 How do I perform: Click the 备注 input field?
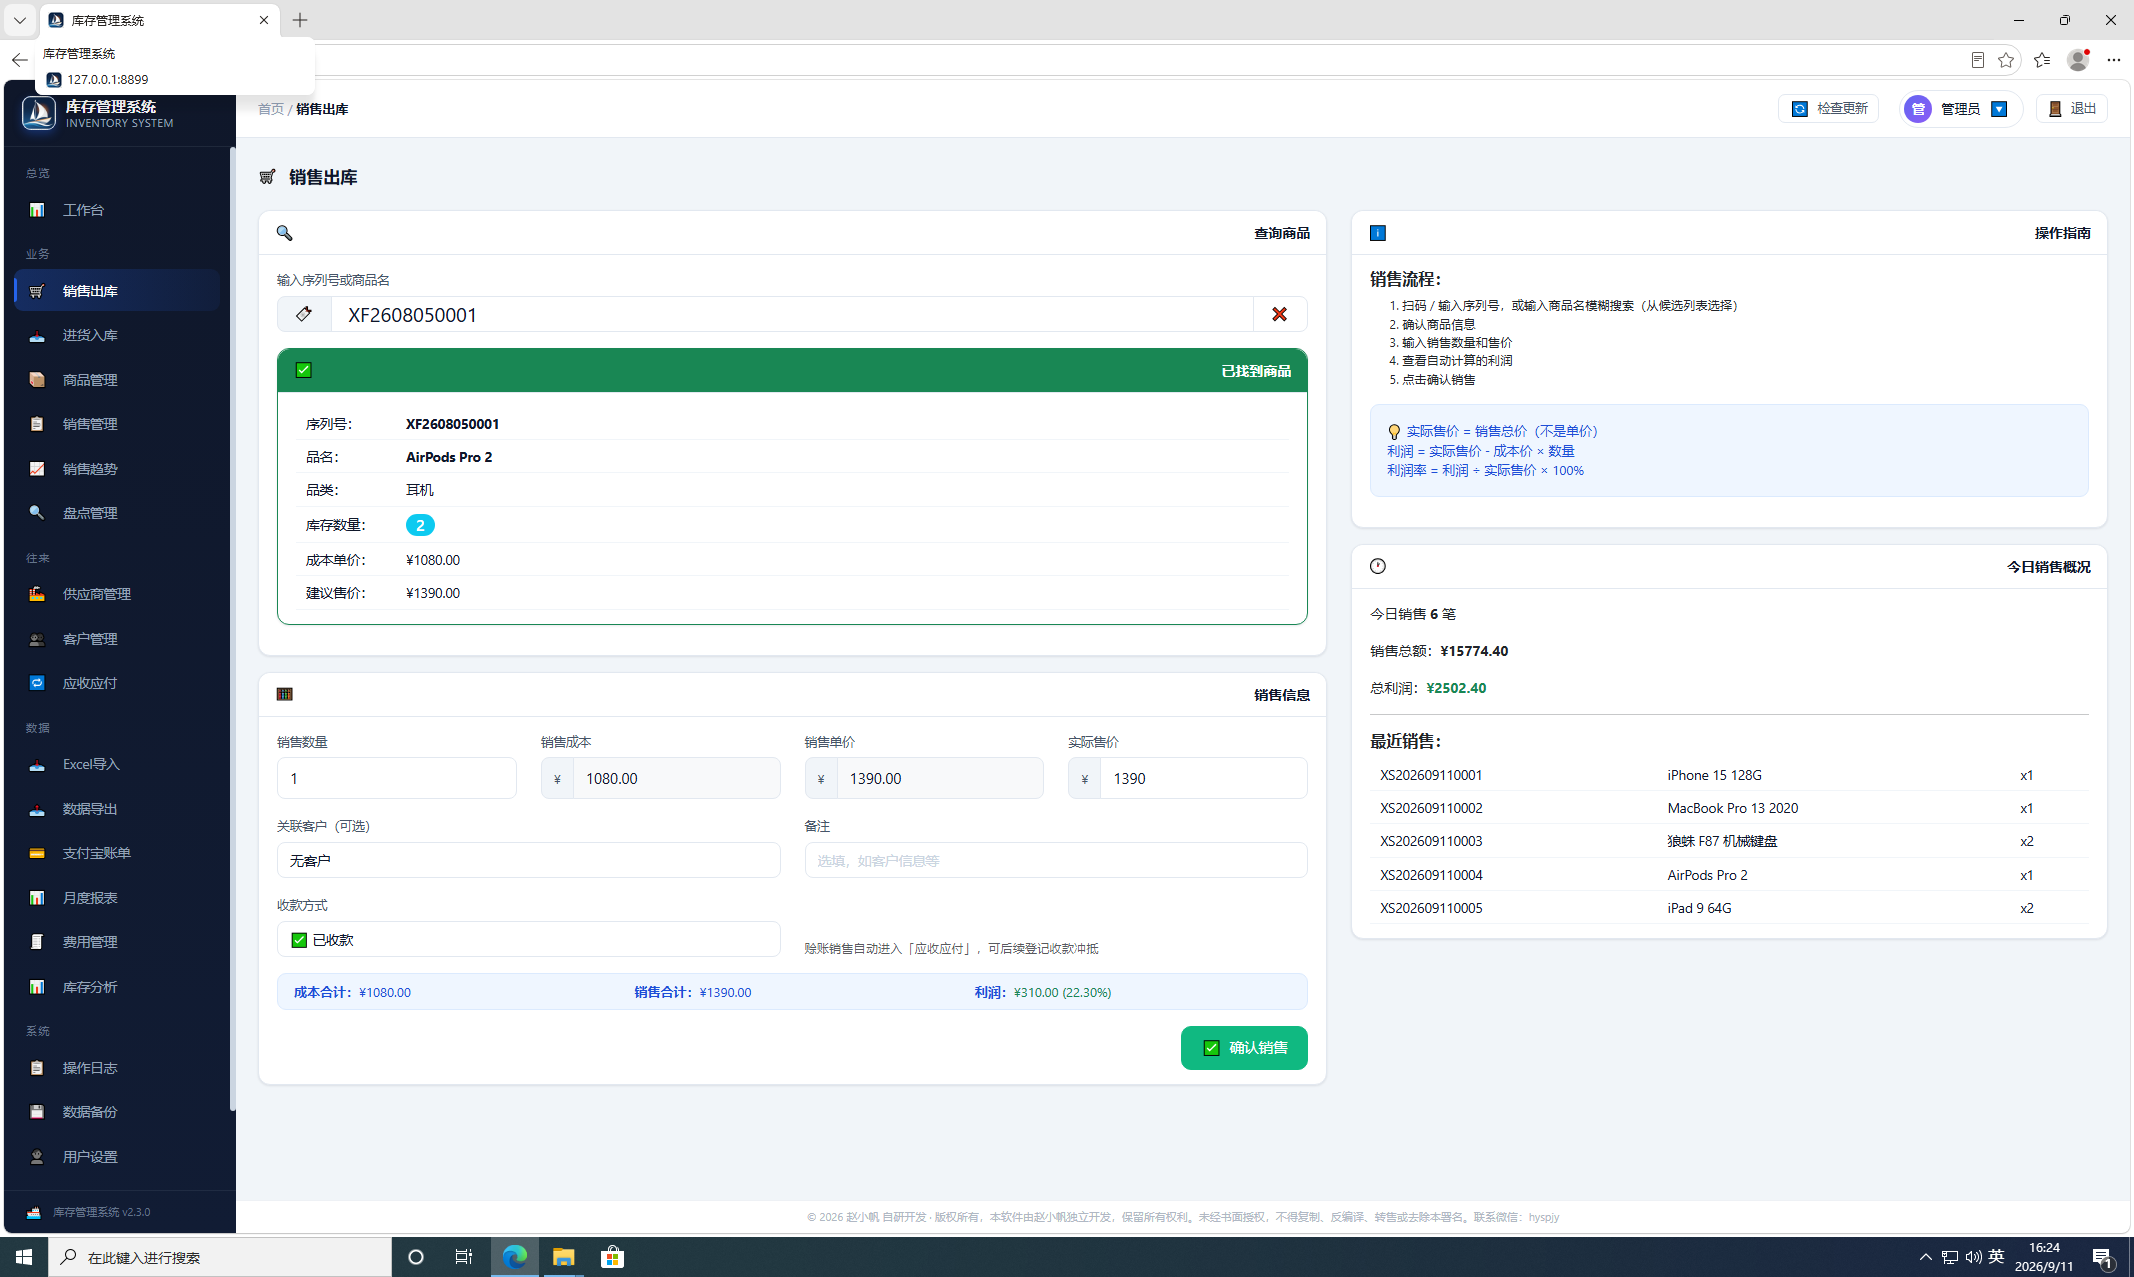tap(1056, 860)
